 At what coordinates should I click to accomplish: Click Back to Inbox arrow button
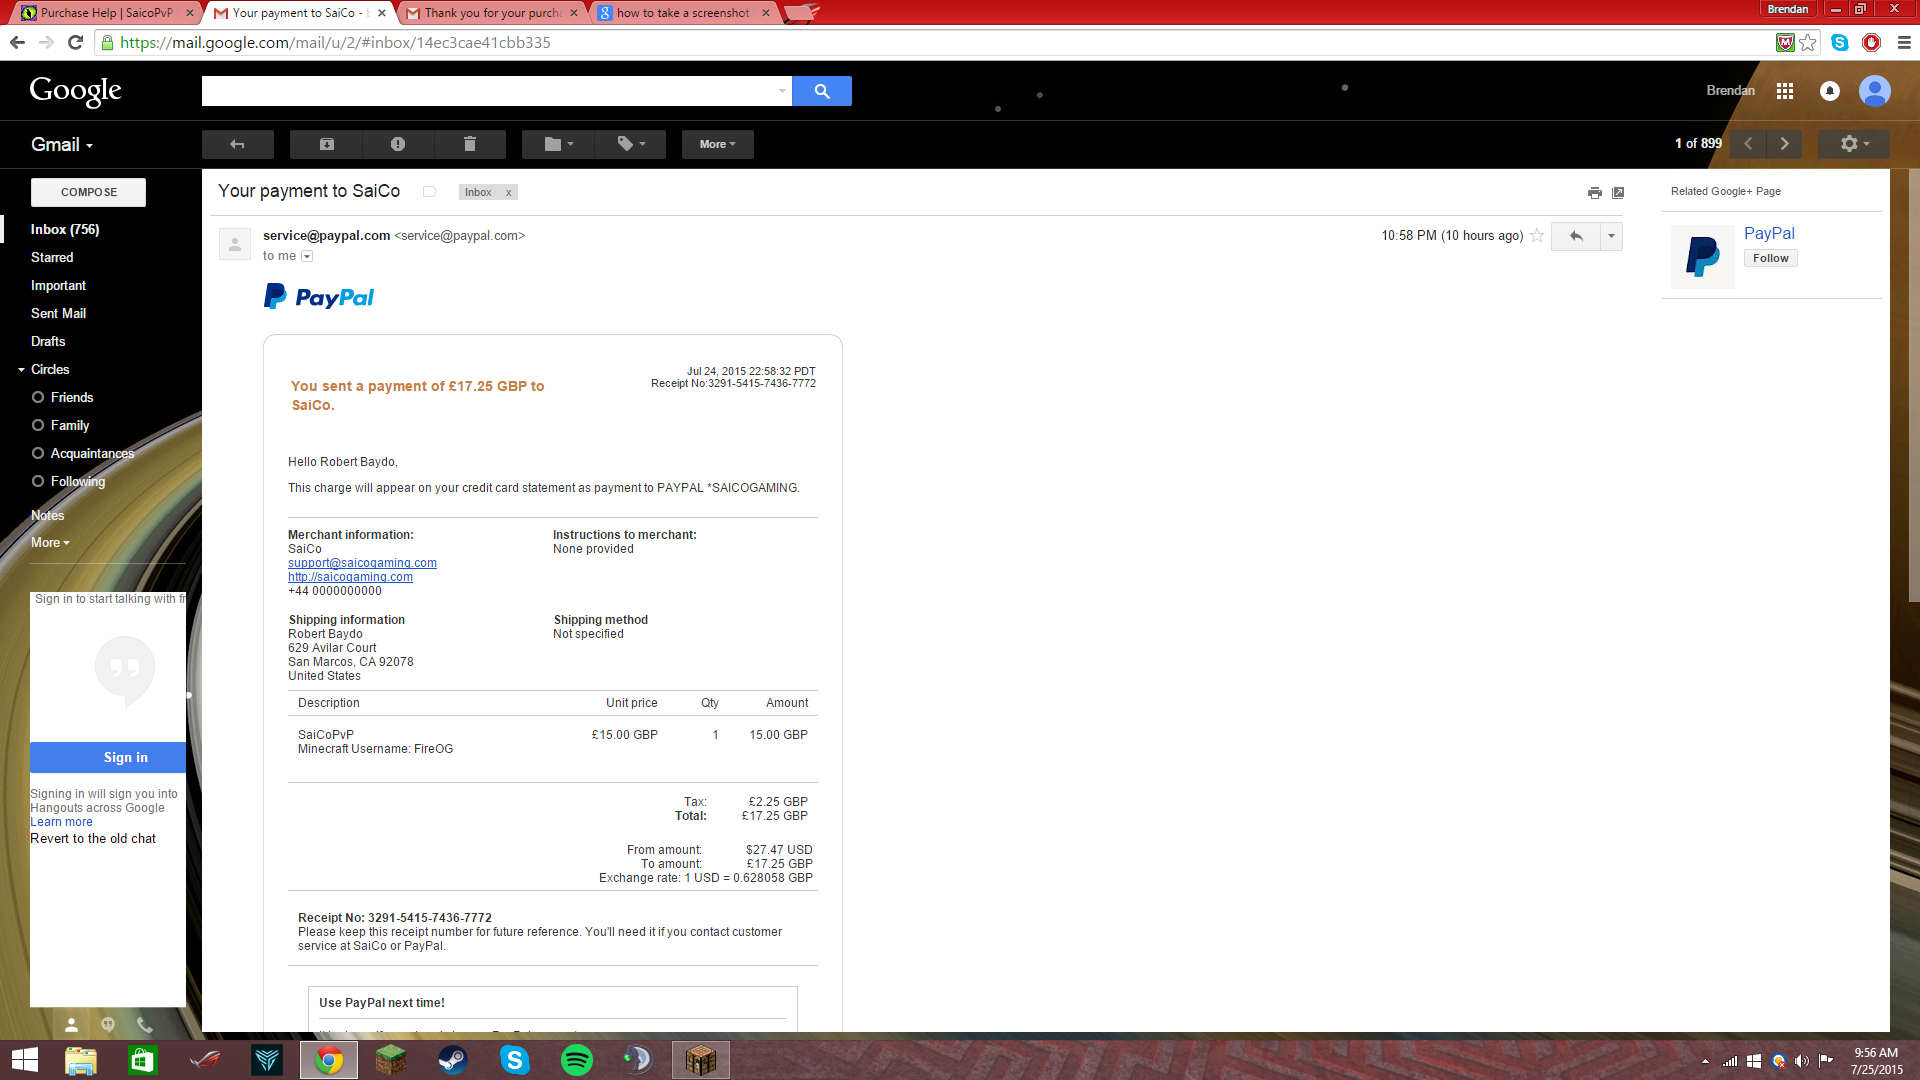[x=237, y=144]
